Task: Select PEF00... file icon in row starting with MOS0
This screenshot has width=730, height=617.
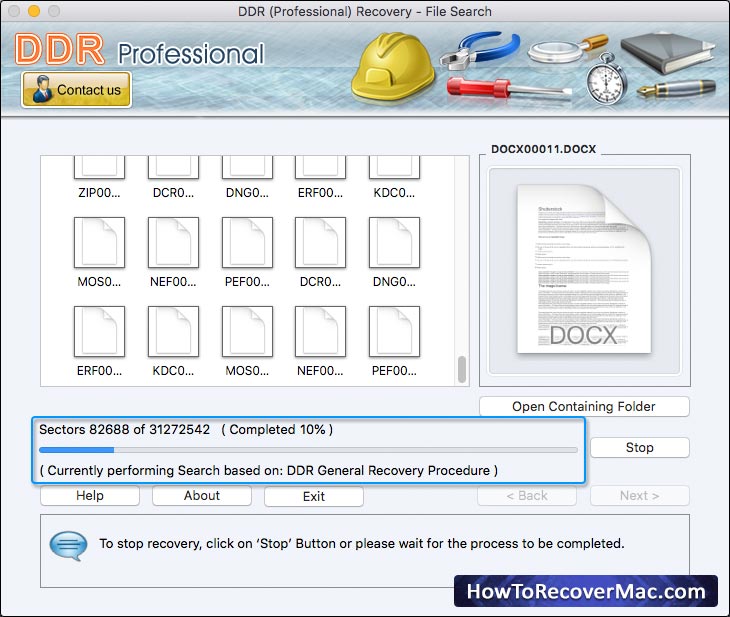Action: (x=247, y=242)
